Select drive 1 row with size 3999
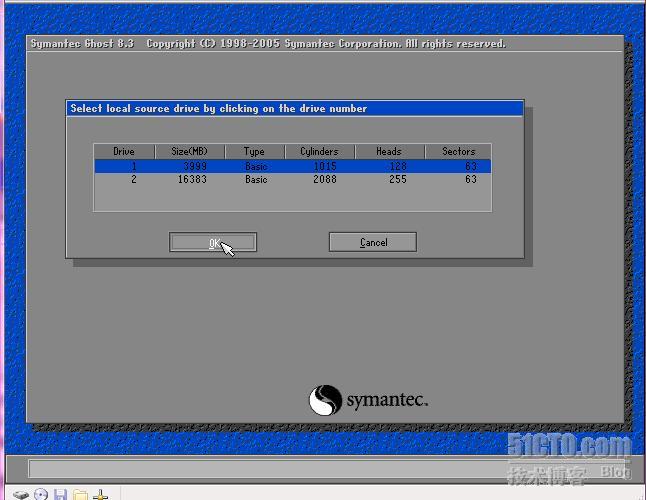Image resolution: width=646 pixels, height=500 pixels. (x=293, y=166)
